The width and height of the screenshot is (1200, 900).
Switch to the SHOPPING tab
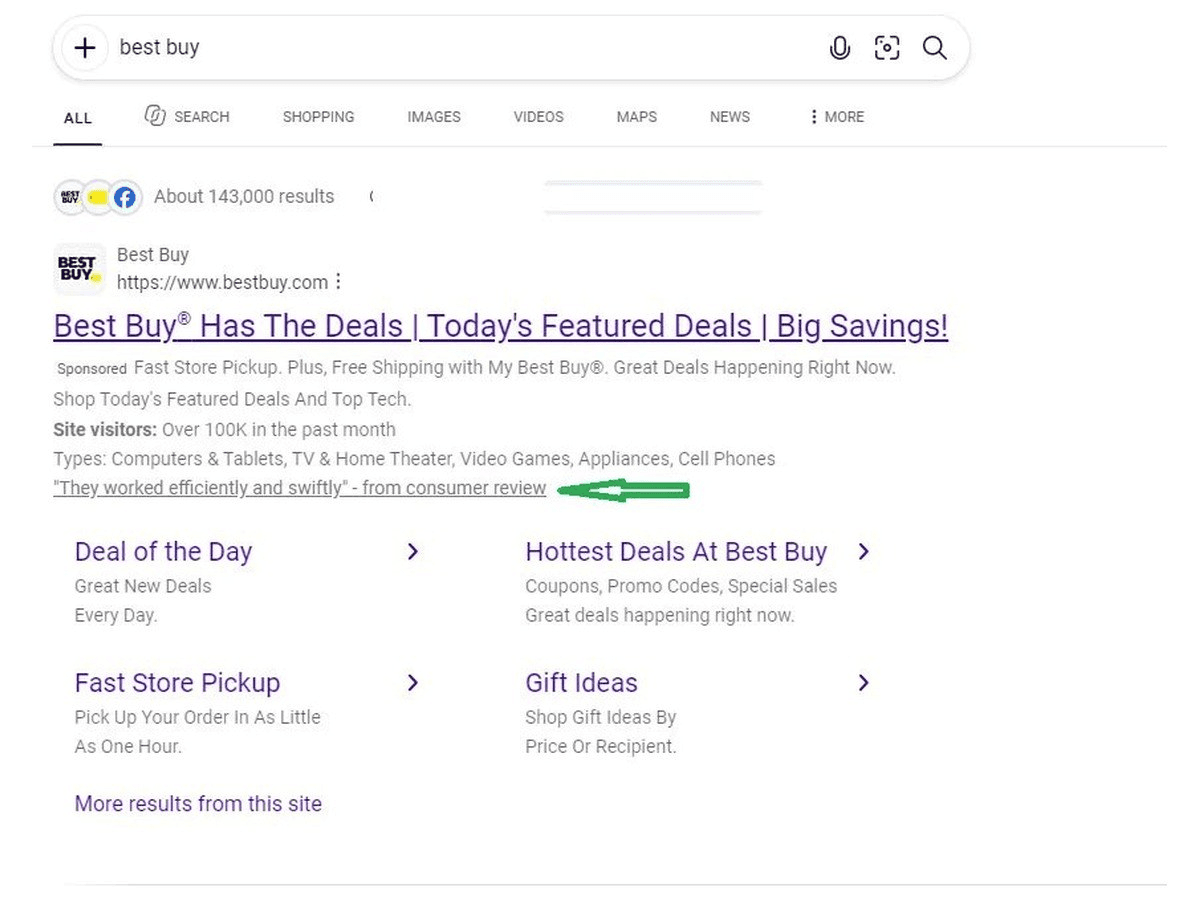[318, 117]
